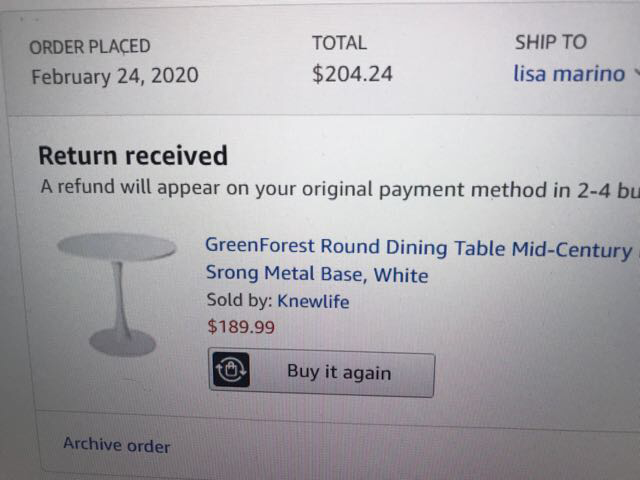Click the 'Return received' status heading

tap(133, 156)
